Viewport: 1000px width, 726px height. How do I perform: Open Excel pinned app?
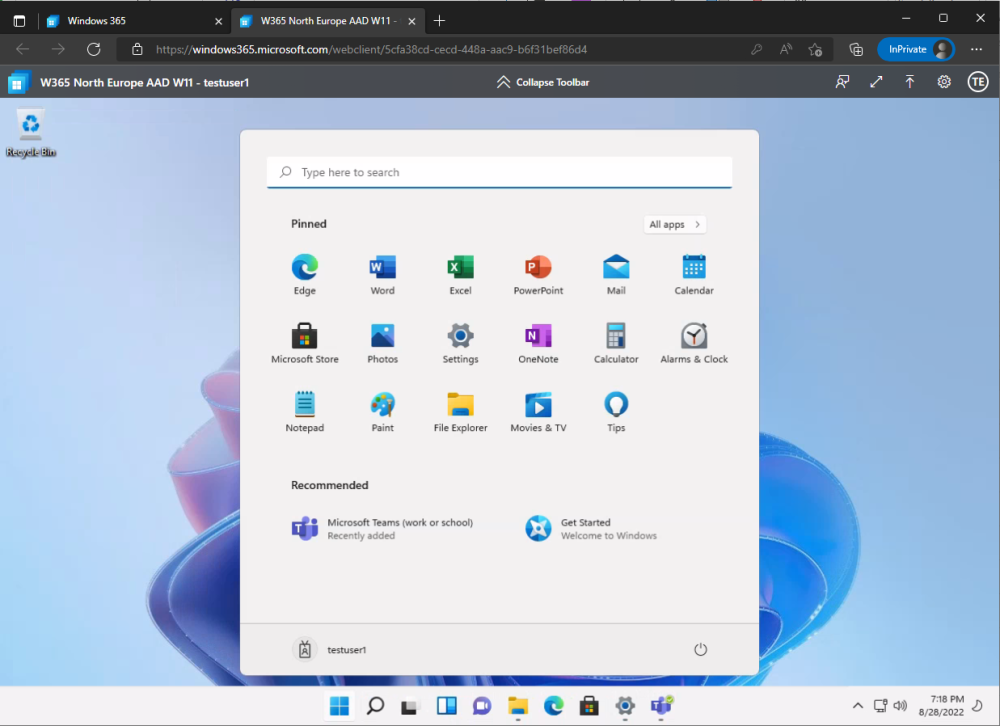click(460, 274)
